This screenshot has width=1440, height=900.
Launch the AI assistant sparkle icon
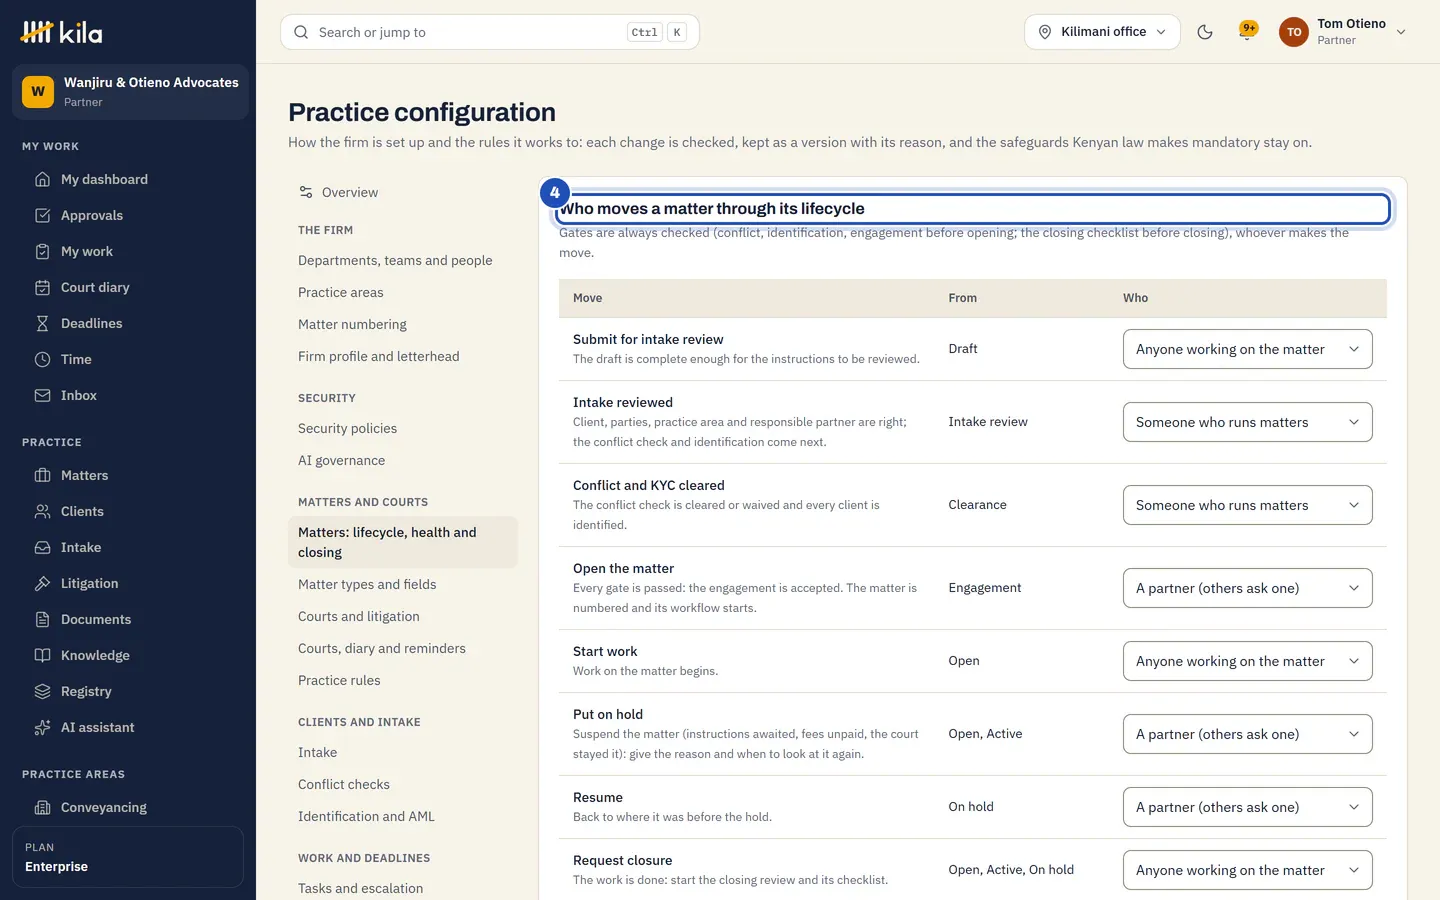42,727
